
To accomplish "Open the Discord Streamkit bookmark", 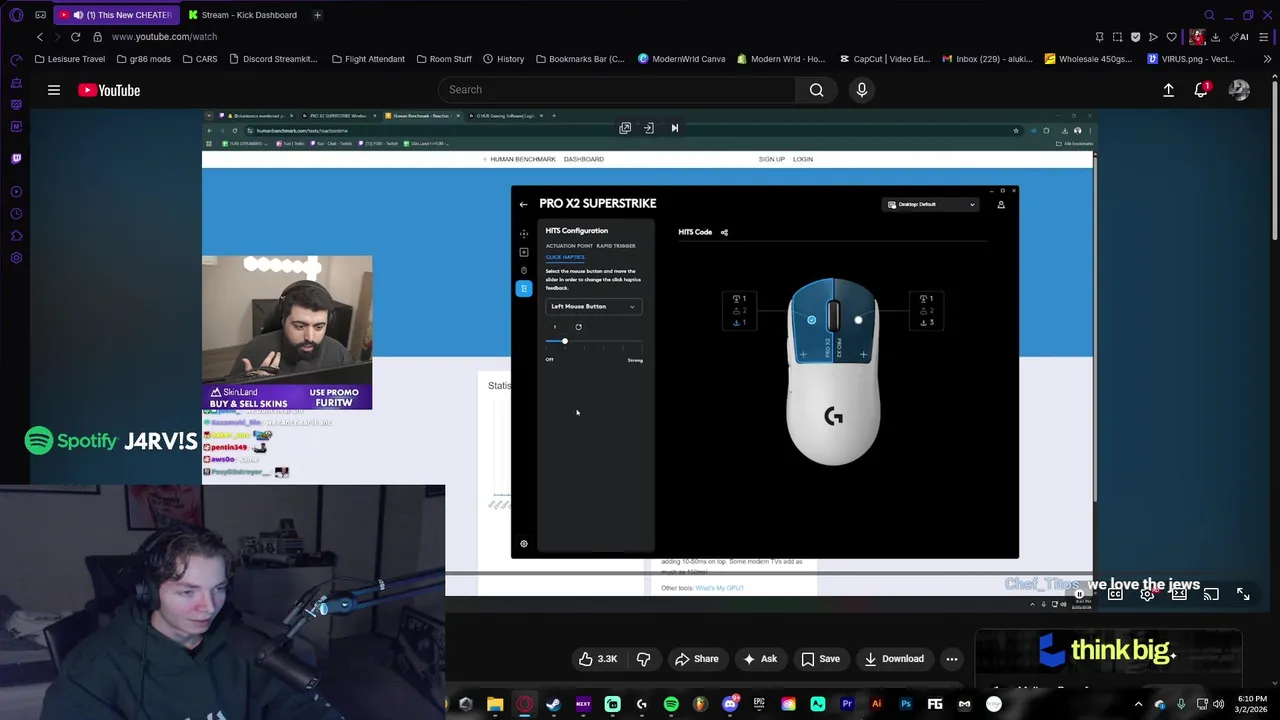I will (272, 59).
